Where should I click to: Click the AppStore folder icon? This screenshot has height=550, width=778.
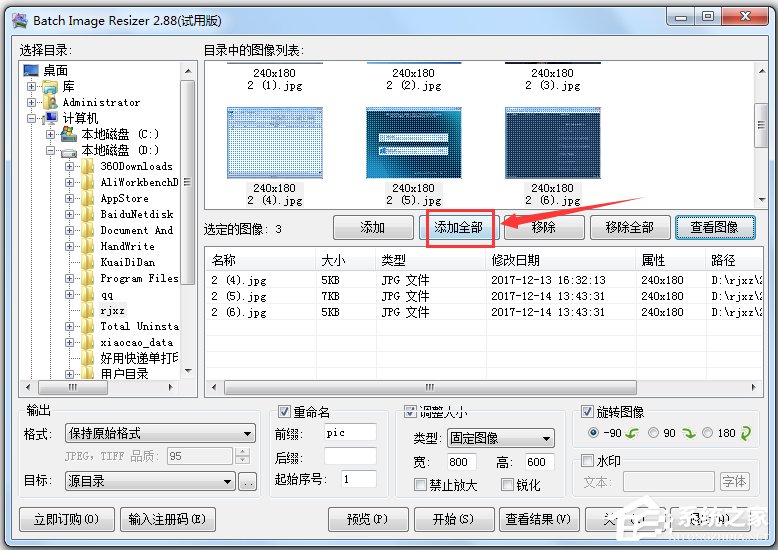[x=87, y=199]
